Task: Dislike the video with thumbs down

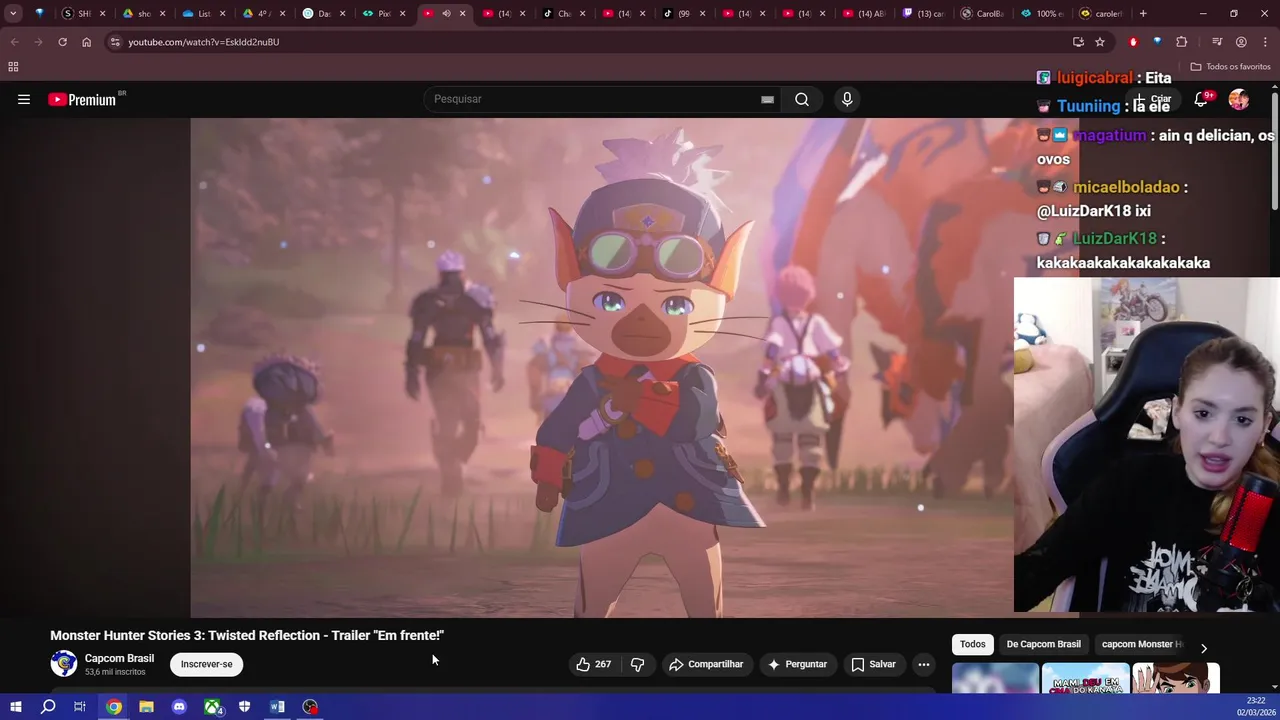Action: click(x=637, y=664)
